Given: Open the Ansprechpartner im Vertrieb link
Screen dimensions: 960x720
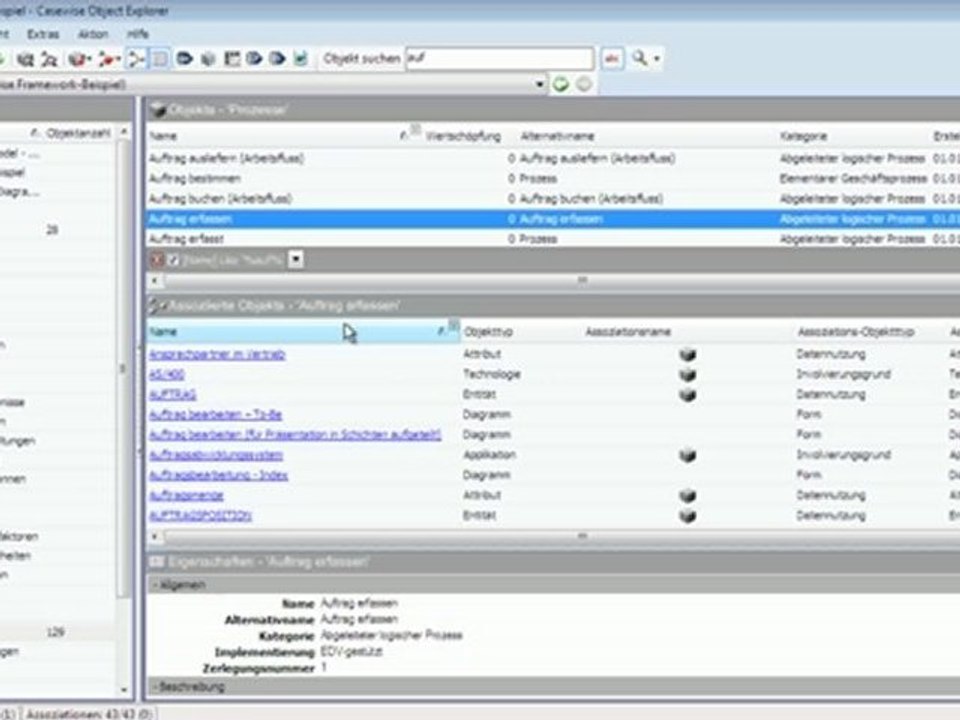Looking at the screenshot, I should click(217, 354).
